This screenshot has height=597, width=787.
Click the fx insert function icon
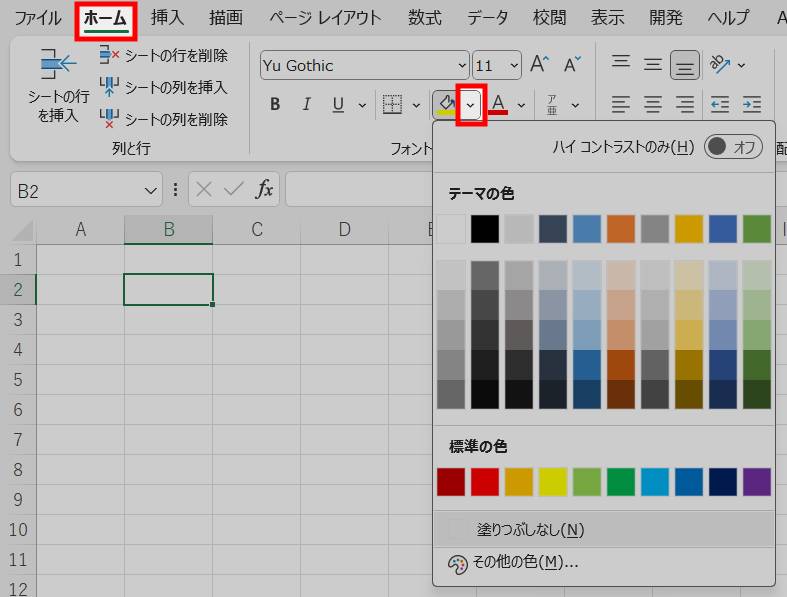click(x=265, y=189)
